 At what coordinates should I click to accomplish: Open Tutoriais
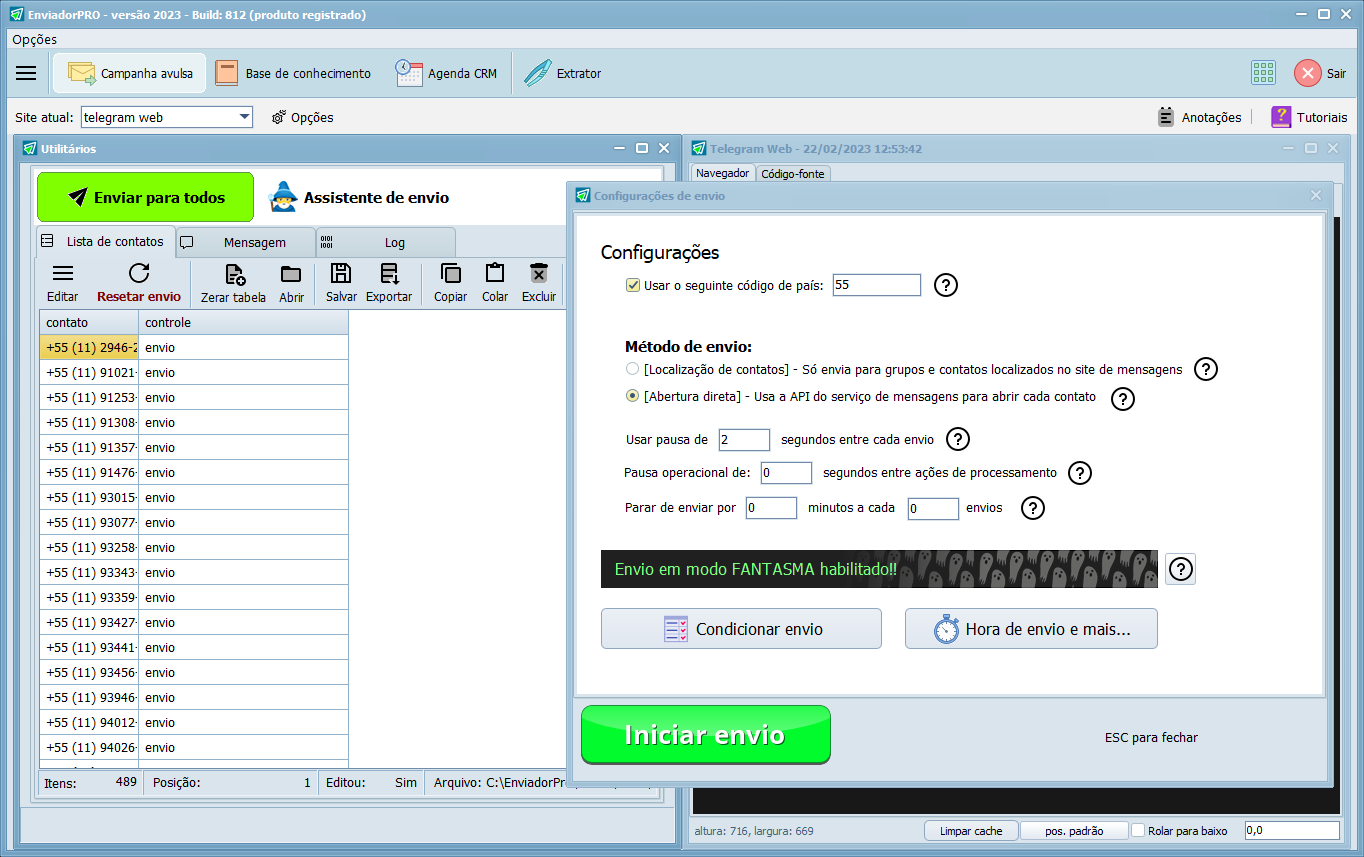(x=1309, y=117)
